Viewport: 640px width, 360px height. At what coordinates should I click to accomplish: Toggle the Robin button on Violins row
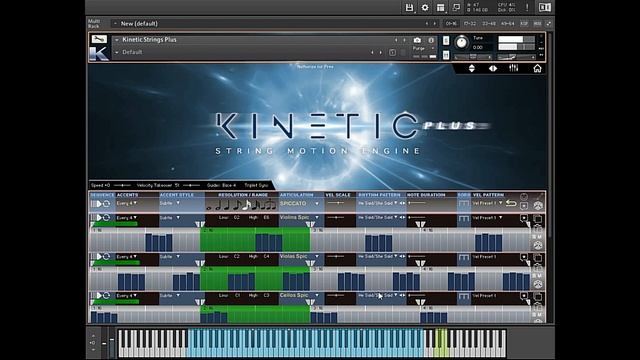[x=463, y=219]
